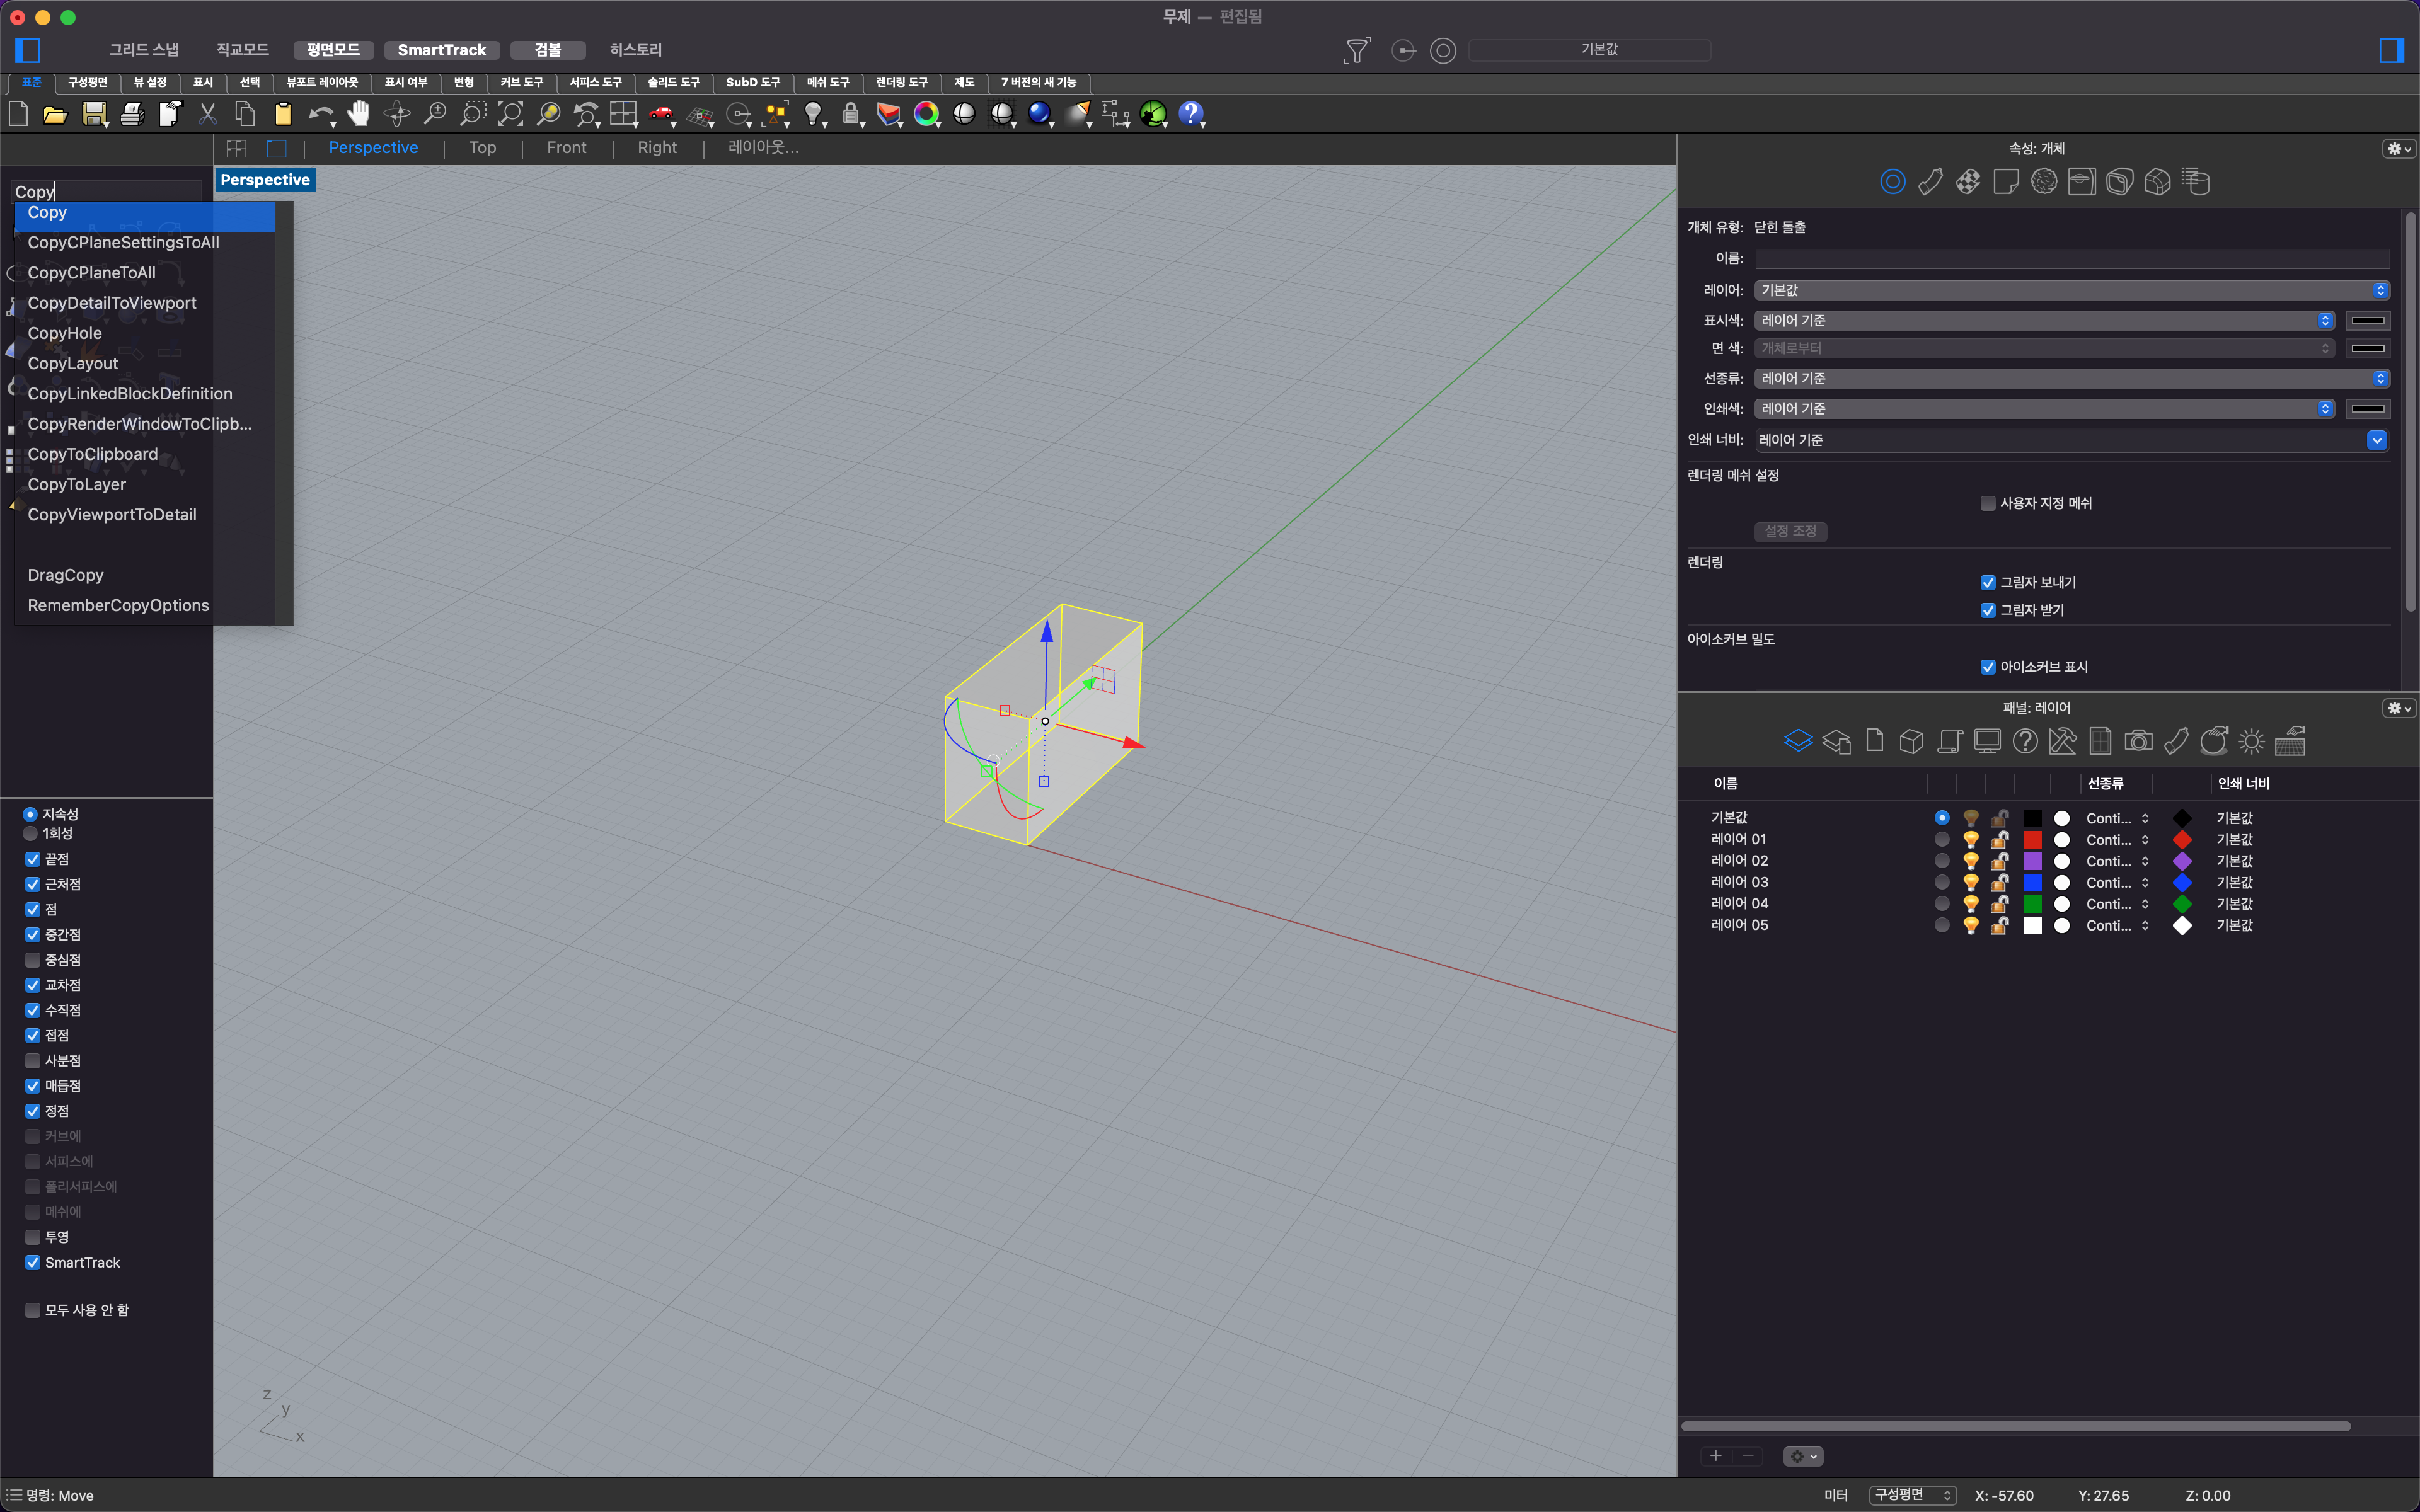
Task: Open the filter funnel icon in title bar
Action: [1357, 50]
